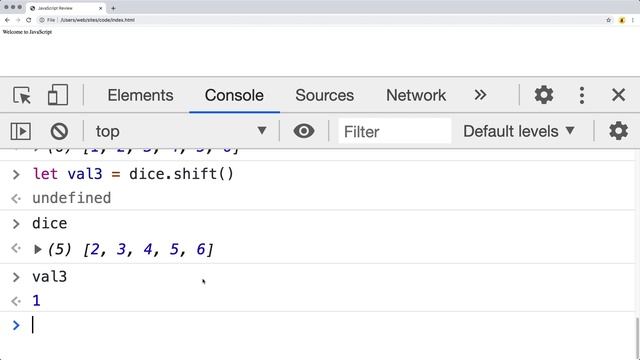Show the console sidebar panel icon

pos(20,131)
